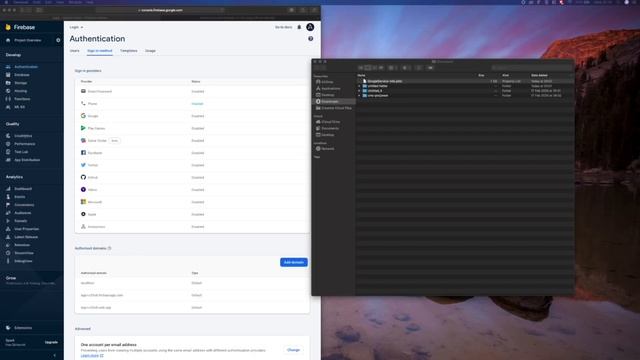Open Apple provider row
This screenshot has width=640, height=360.
(x=192, y=214)
